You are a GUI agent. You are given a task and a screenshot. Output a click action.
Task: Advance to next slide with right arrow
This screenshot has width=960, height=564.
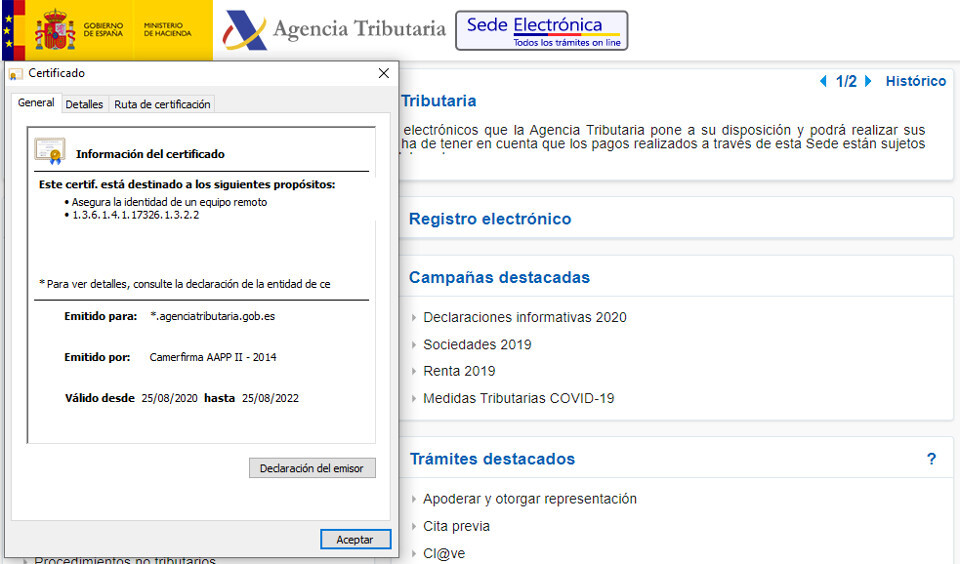tap(868, 82)
